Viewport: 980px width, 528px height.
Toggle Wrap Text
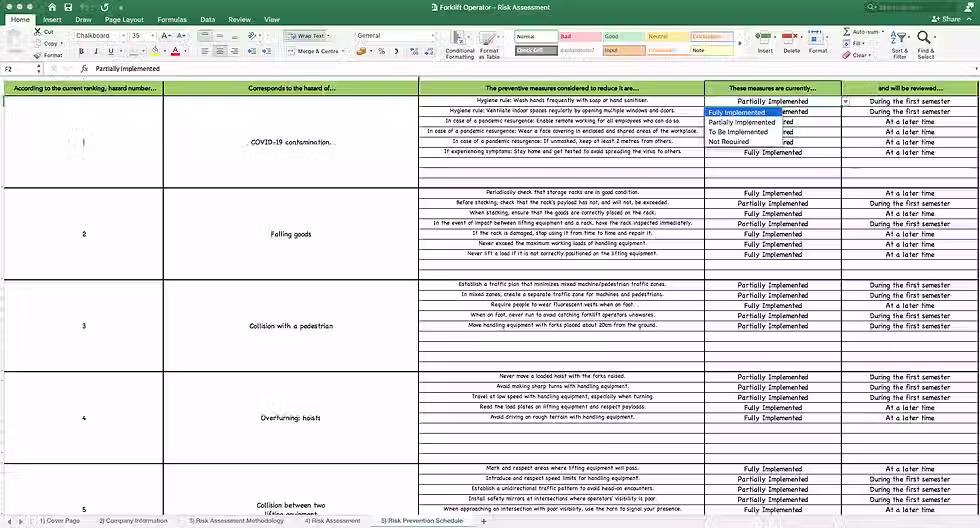306,36
